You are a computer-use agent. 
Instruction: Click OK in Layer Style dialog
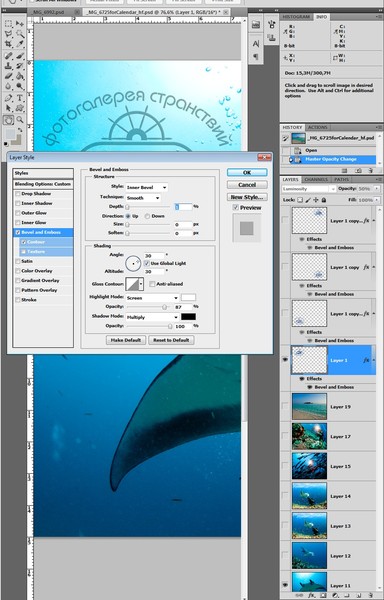pyautogui.click(x=247, y=173)
